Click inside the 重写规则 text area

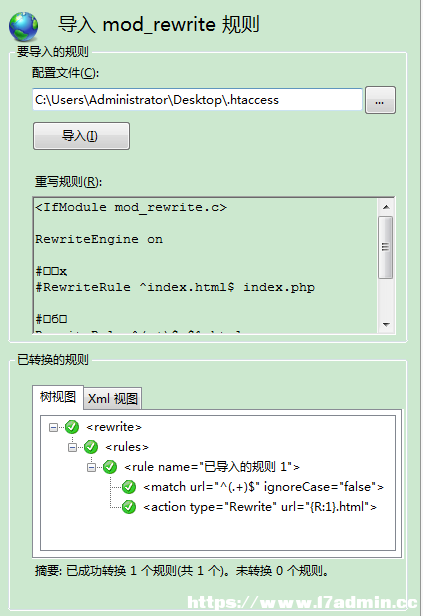[205, 266]
